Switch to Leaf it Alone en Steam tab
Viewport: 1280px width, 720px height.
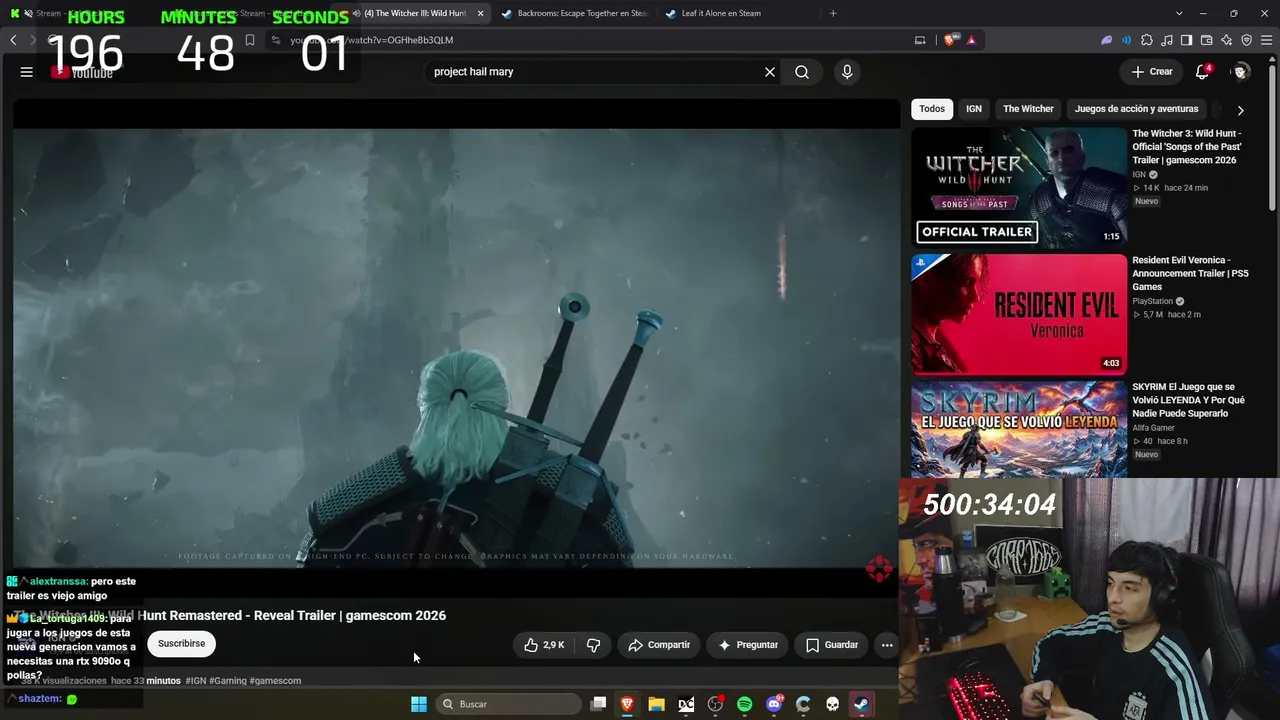pos(737,13)
